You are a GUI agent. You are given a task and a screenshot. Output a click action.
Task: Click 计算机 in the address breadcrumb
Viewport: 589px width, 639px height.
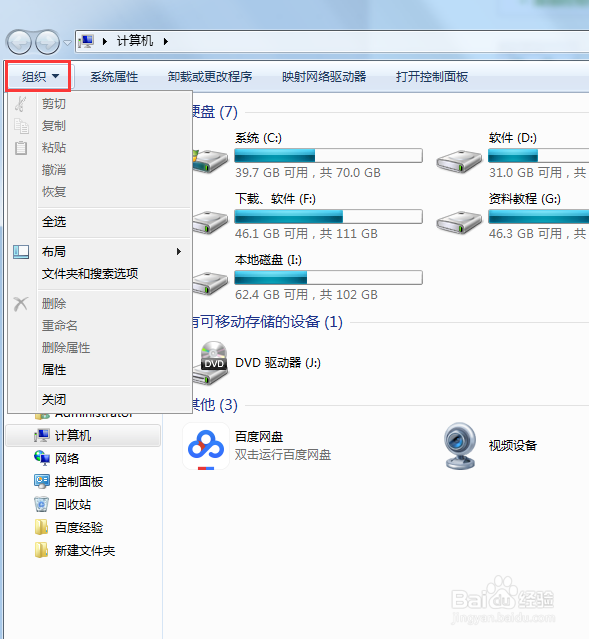[135, 41]
